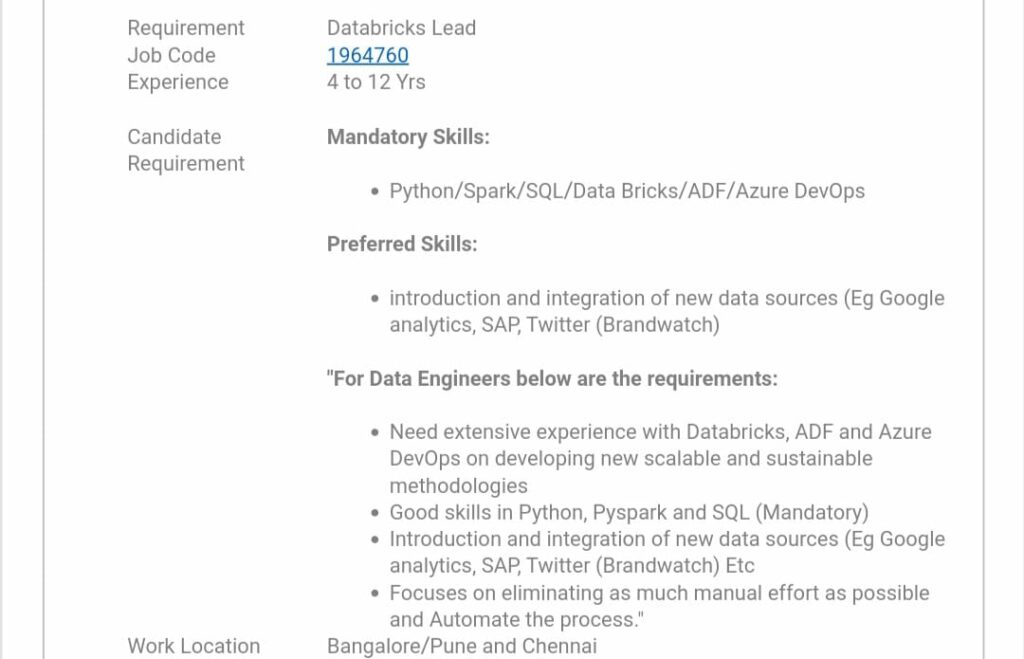Screen dimensions: 1024x659
Task: Select the '4 to 12 Yrs' experience value
Action: coord(376,82)
